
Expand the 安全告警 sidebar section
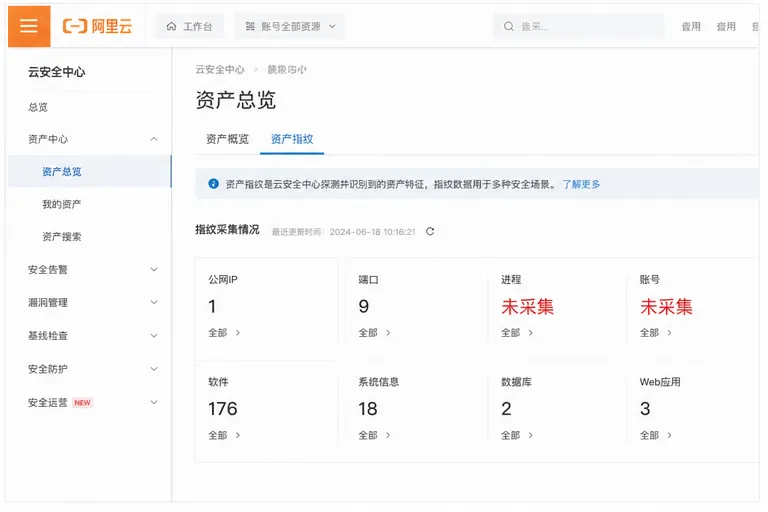click(x=92, y=269)
